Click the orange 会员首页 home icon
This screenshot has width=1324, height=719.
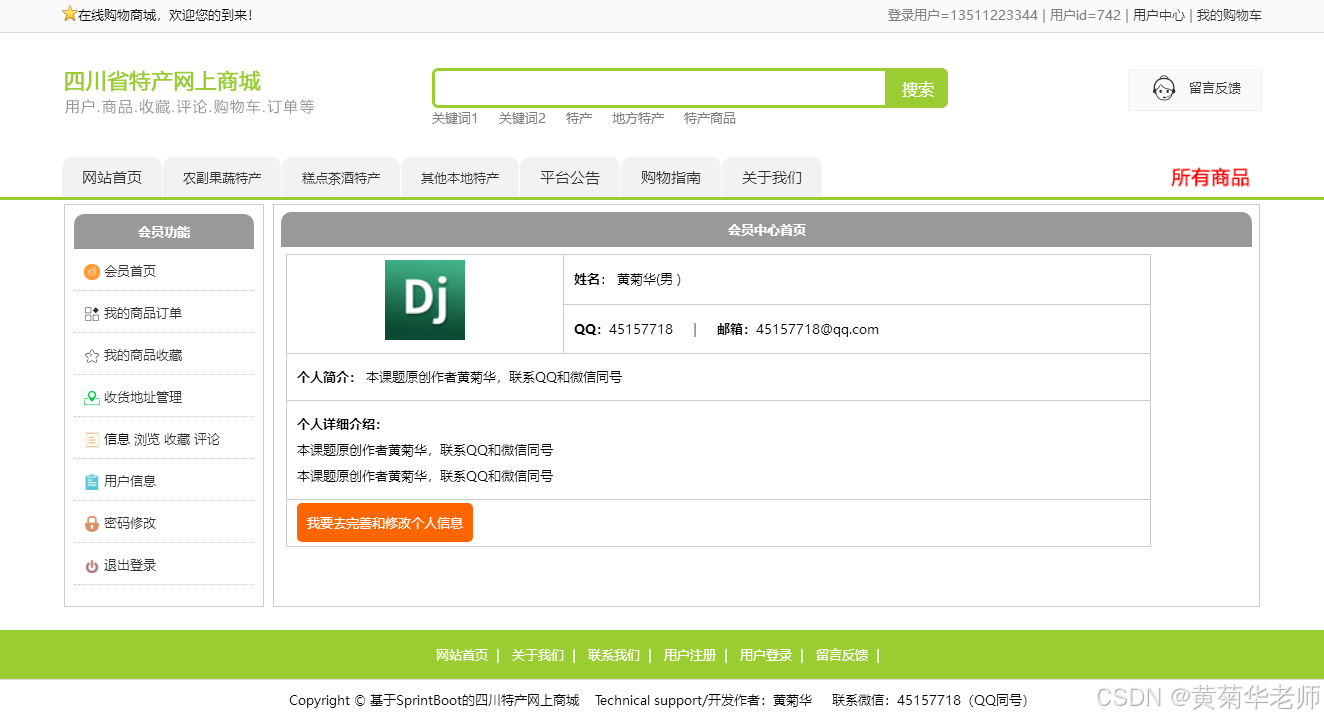click(92, 272)
